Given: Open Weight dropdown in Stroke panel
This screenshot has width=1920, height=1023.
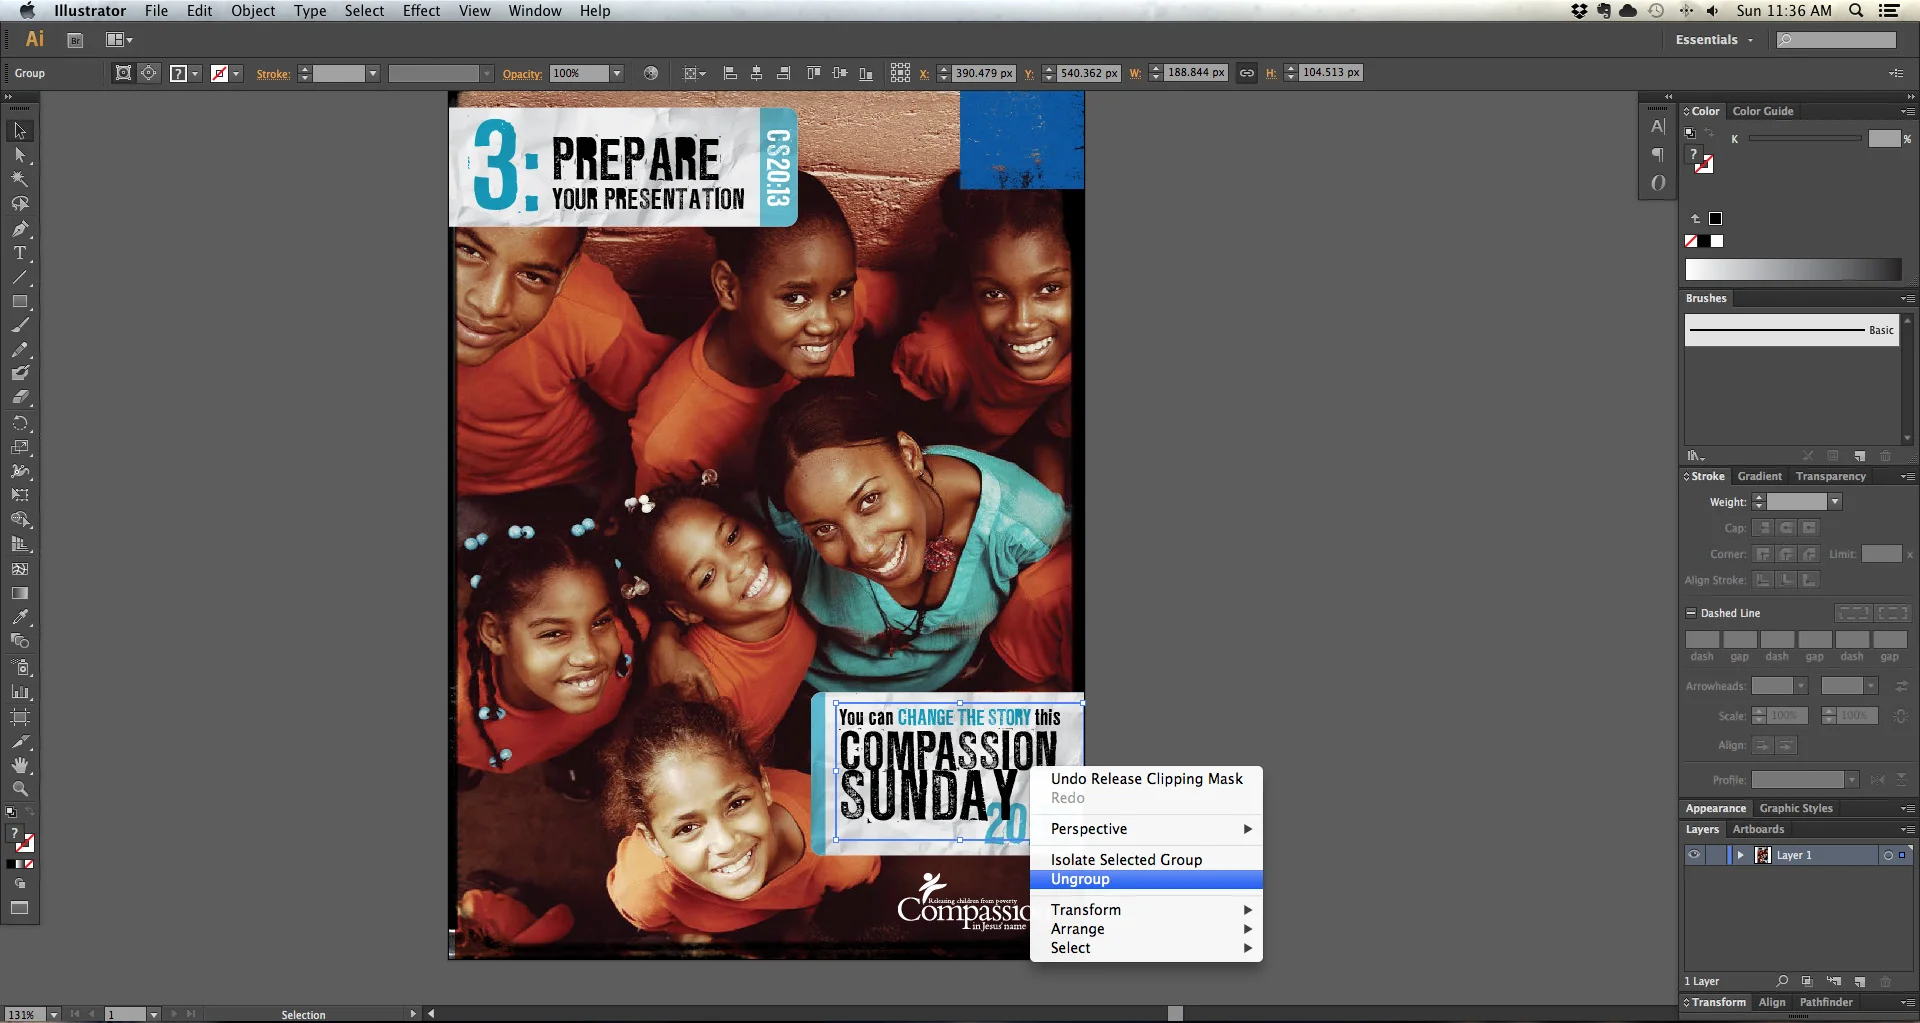Looking at the screenshot, I should pos(1835,502).
